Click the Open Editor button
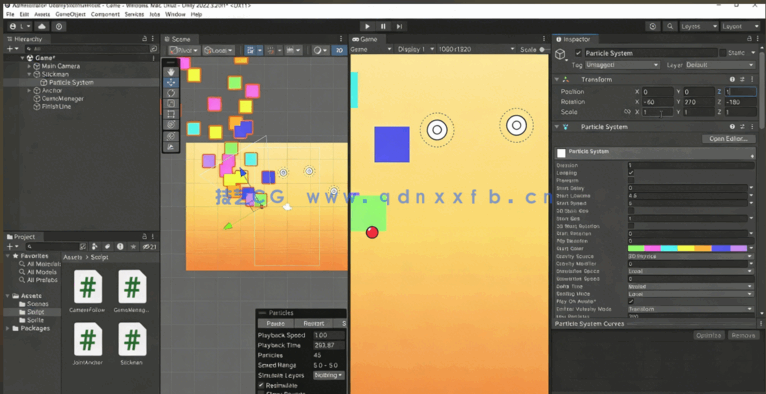The height and width of the screenshot is (394, 766). tap(728, 139)
